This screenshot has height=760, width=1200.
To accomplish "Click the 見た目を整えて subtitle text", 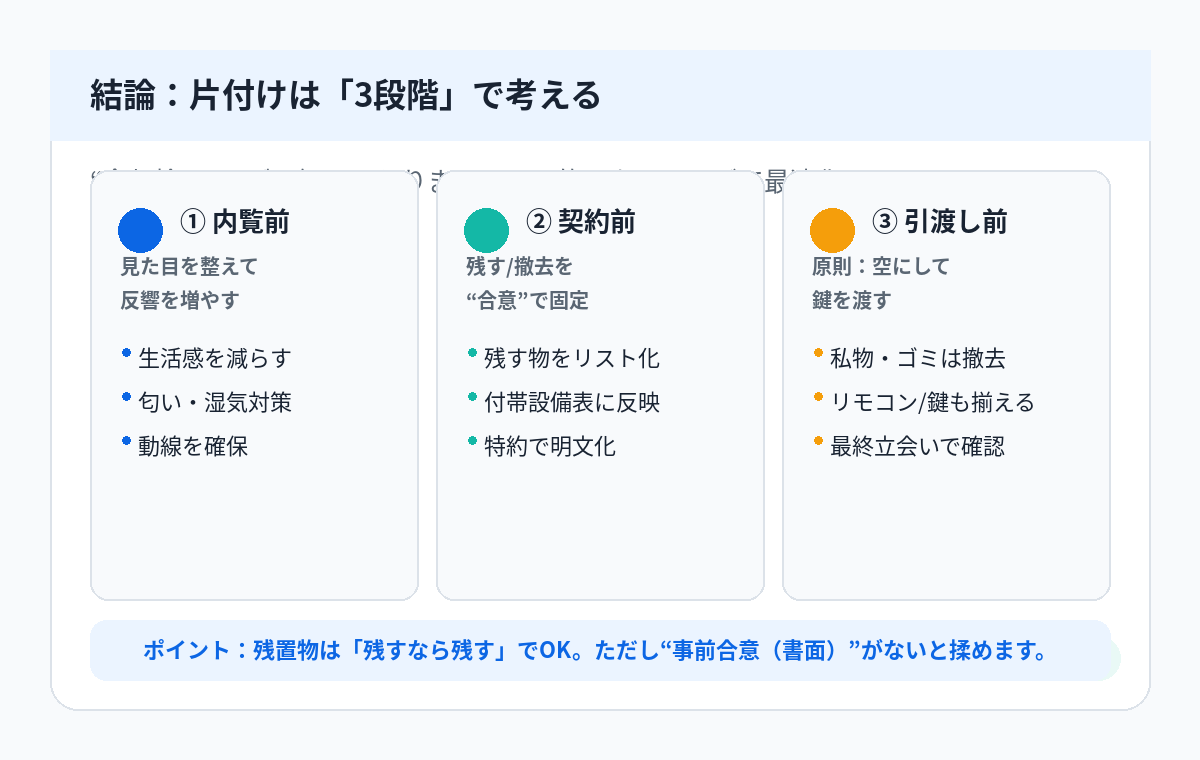I will 189,267.
